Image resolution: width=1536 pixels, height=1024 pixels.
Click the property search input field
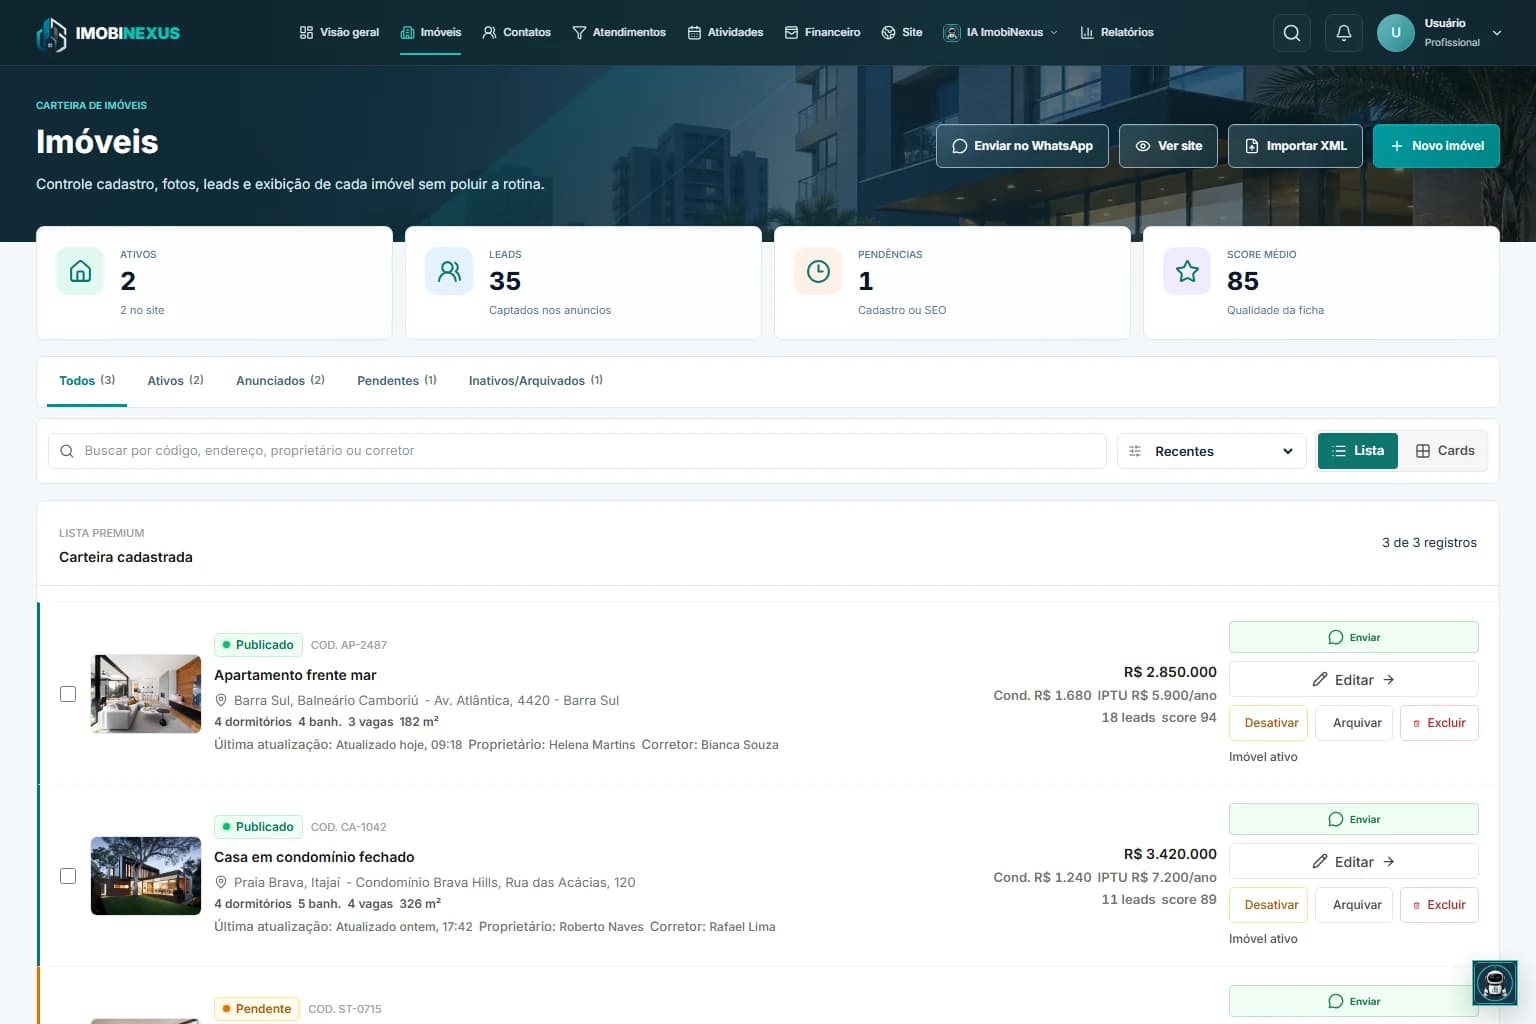577,451
